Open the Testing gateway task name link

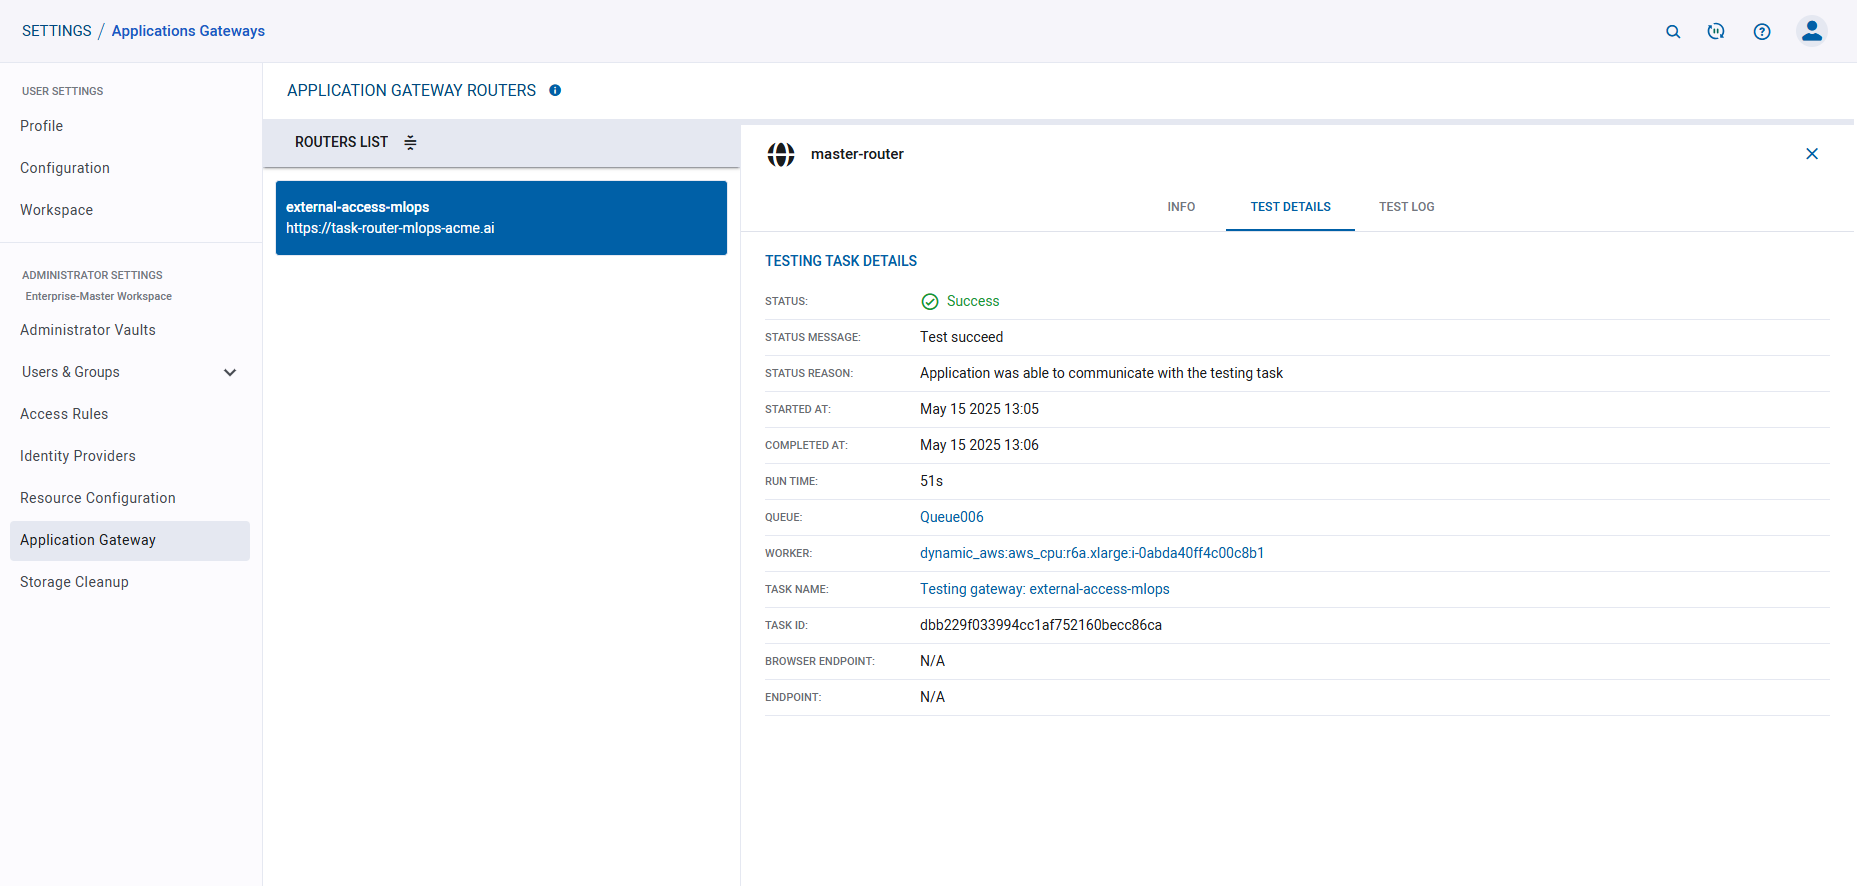coord(1044,589)
